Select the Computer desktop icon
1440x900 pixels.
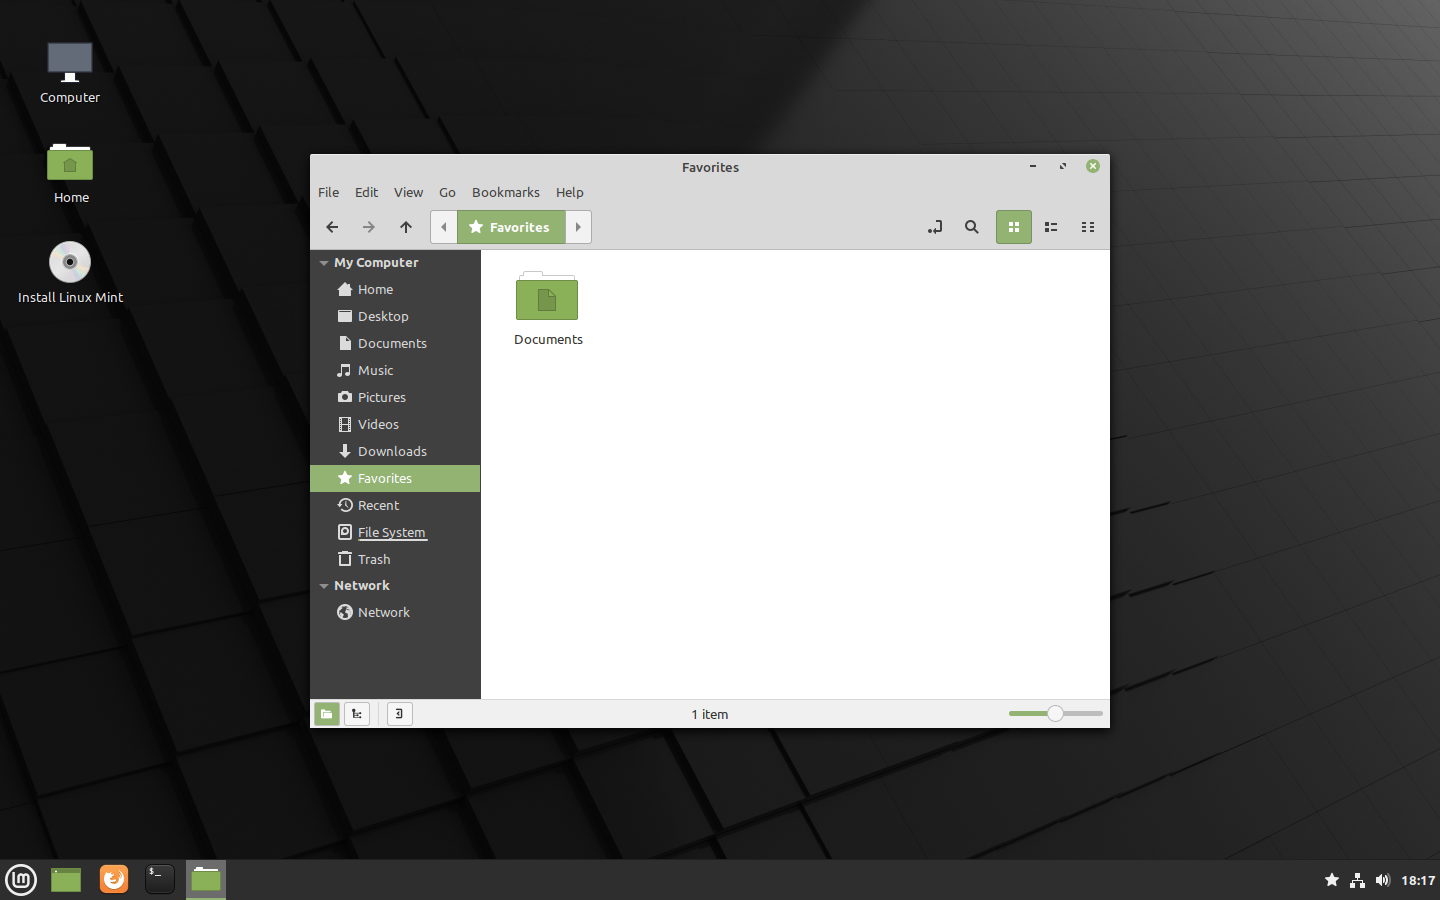coord(70,73)
